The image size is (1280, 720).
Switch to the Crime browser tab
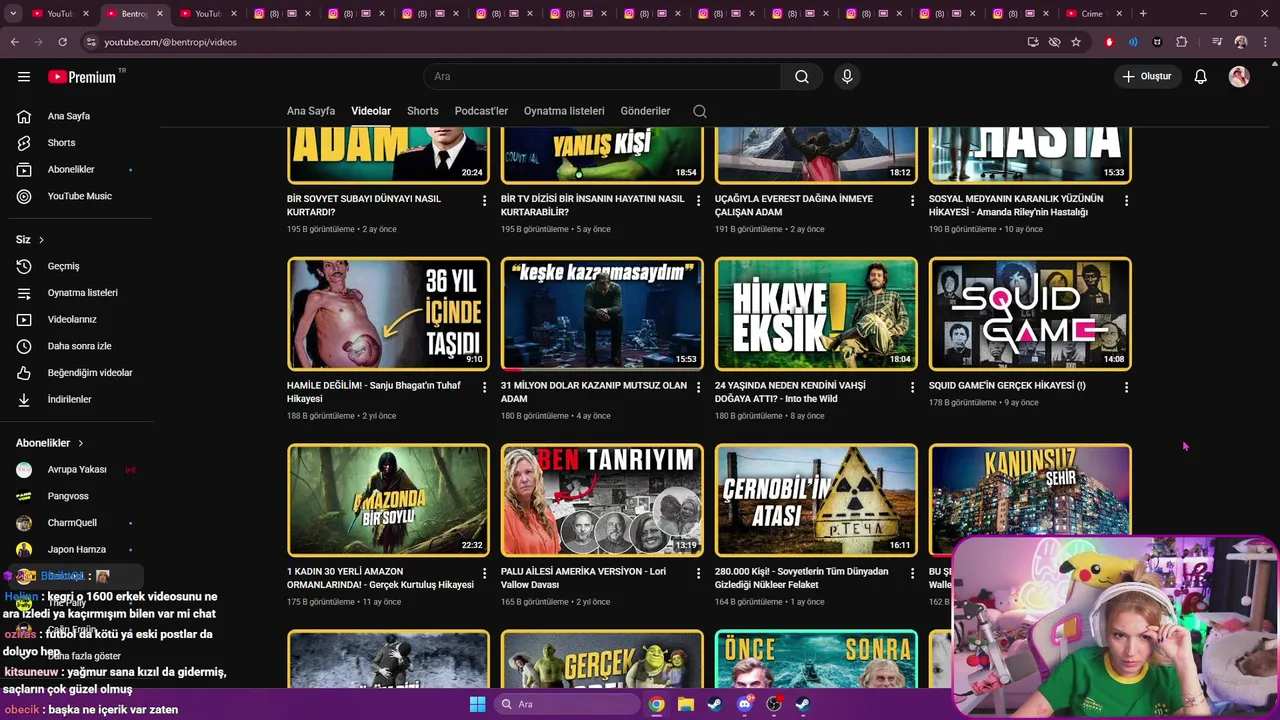click(1092, 14)
